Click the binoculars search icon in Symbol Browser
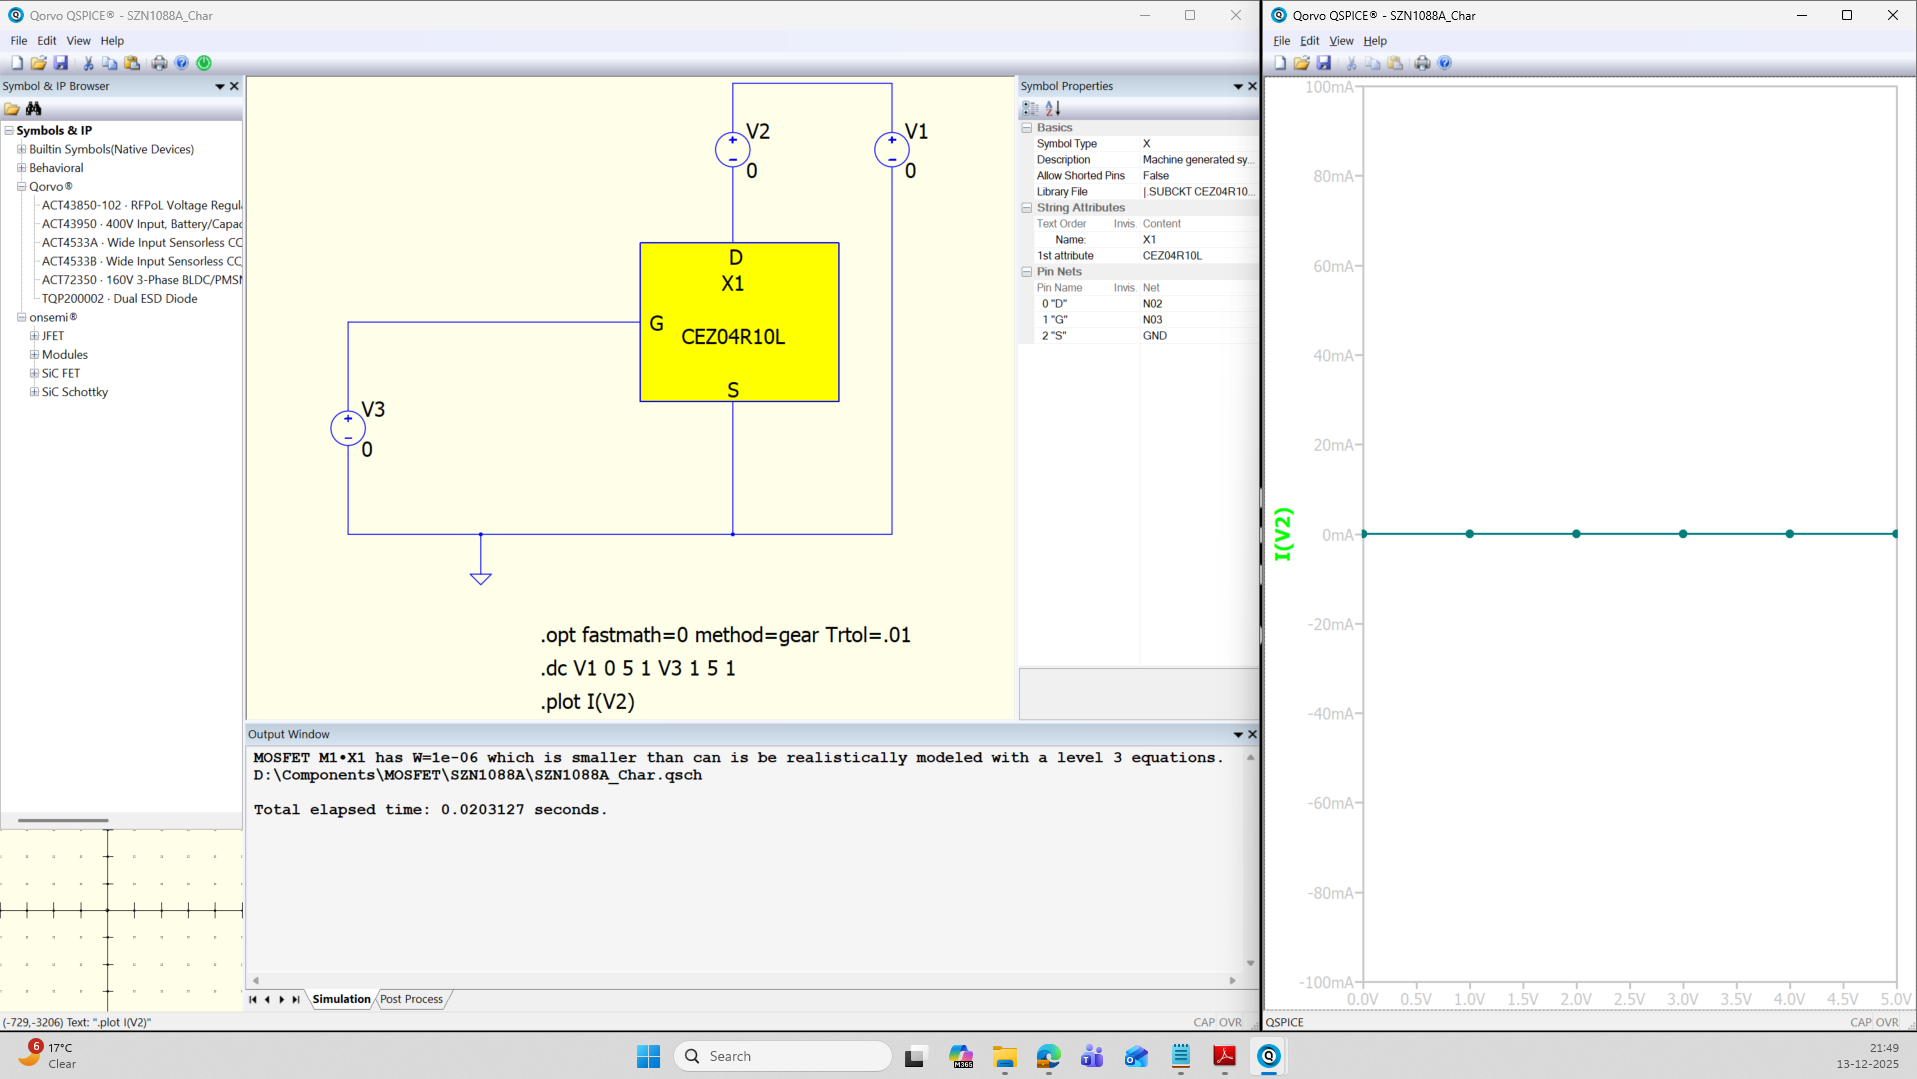The height and width of the screenshot is (1079, 1917). coord(34,108)
